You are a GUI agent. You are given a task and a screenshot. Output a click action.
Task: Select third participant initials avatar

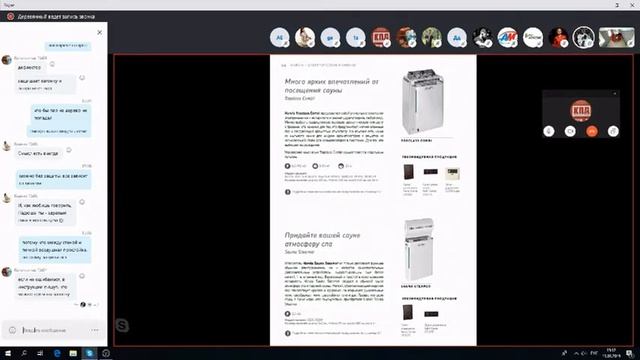[330, 37]
